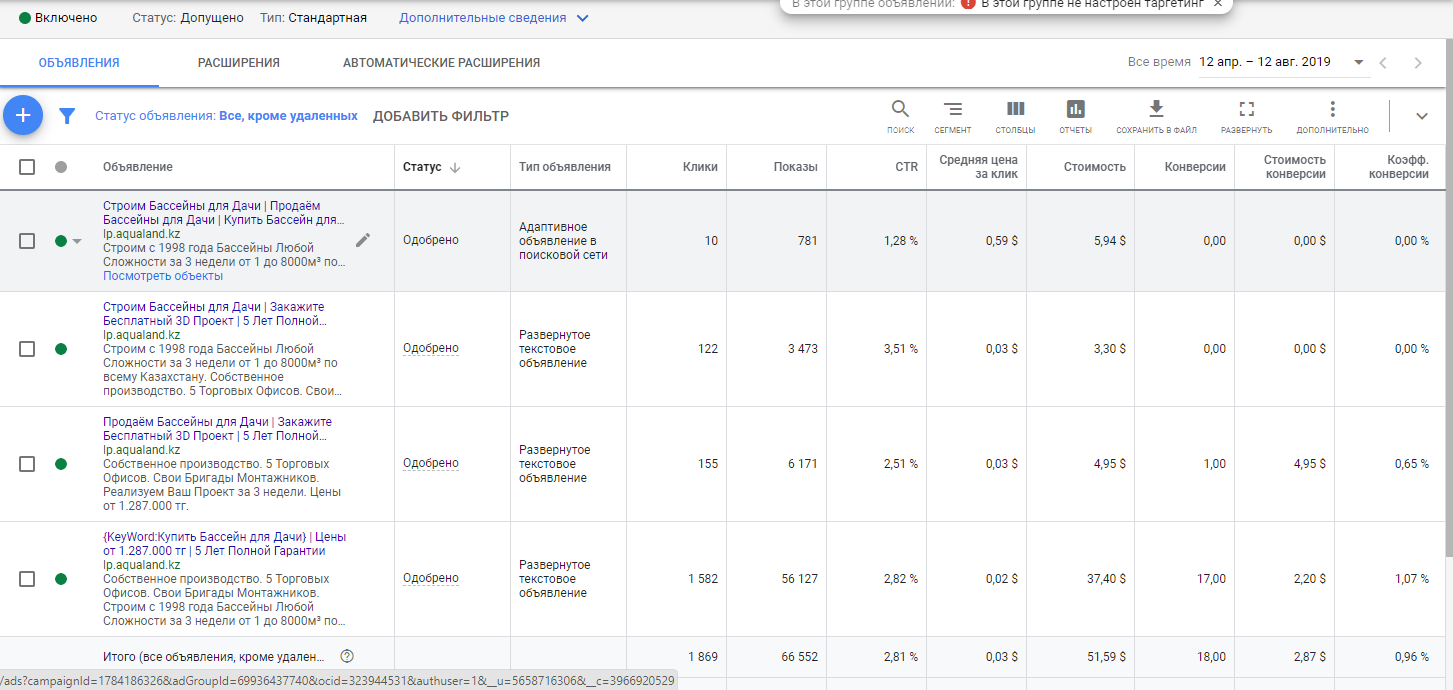Screen dimensions: 1453x690
Task: Edit first ad with the pencil icon
Action: pyautogui.click(x=363, y=240)
